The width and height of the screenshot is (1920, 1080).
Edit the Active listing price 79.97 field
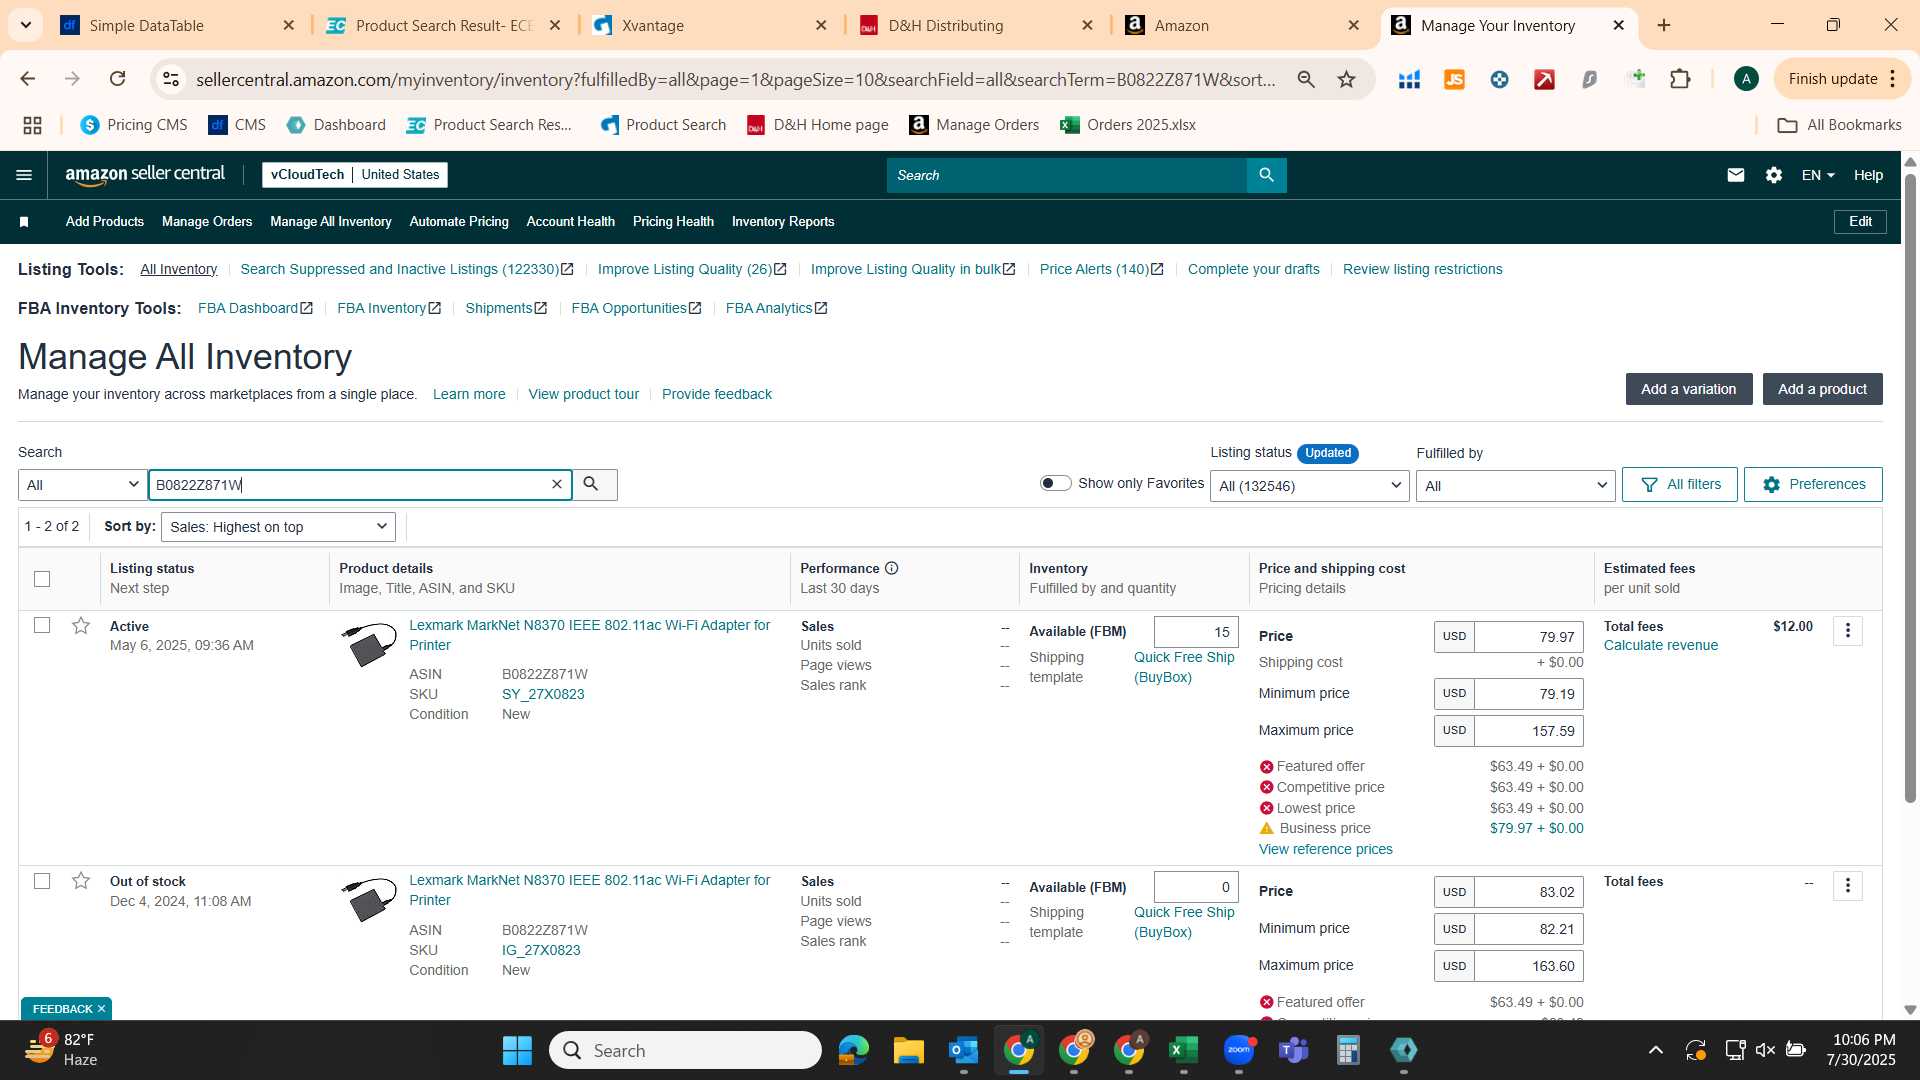pos(1528,637)
